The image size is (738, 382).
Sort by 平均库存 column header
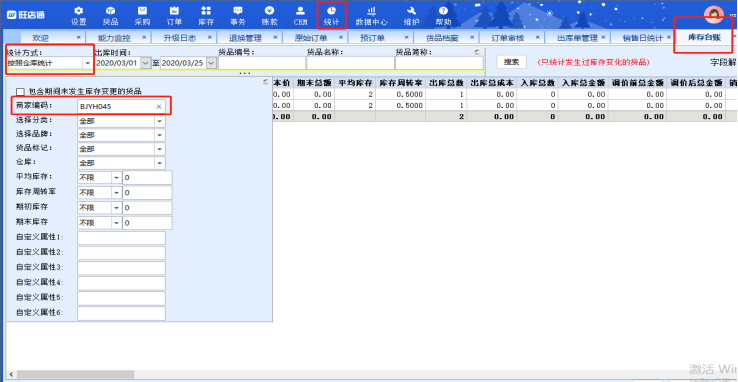coord(355,82)
